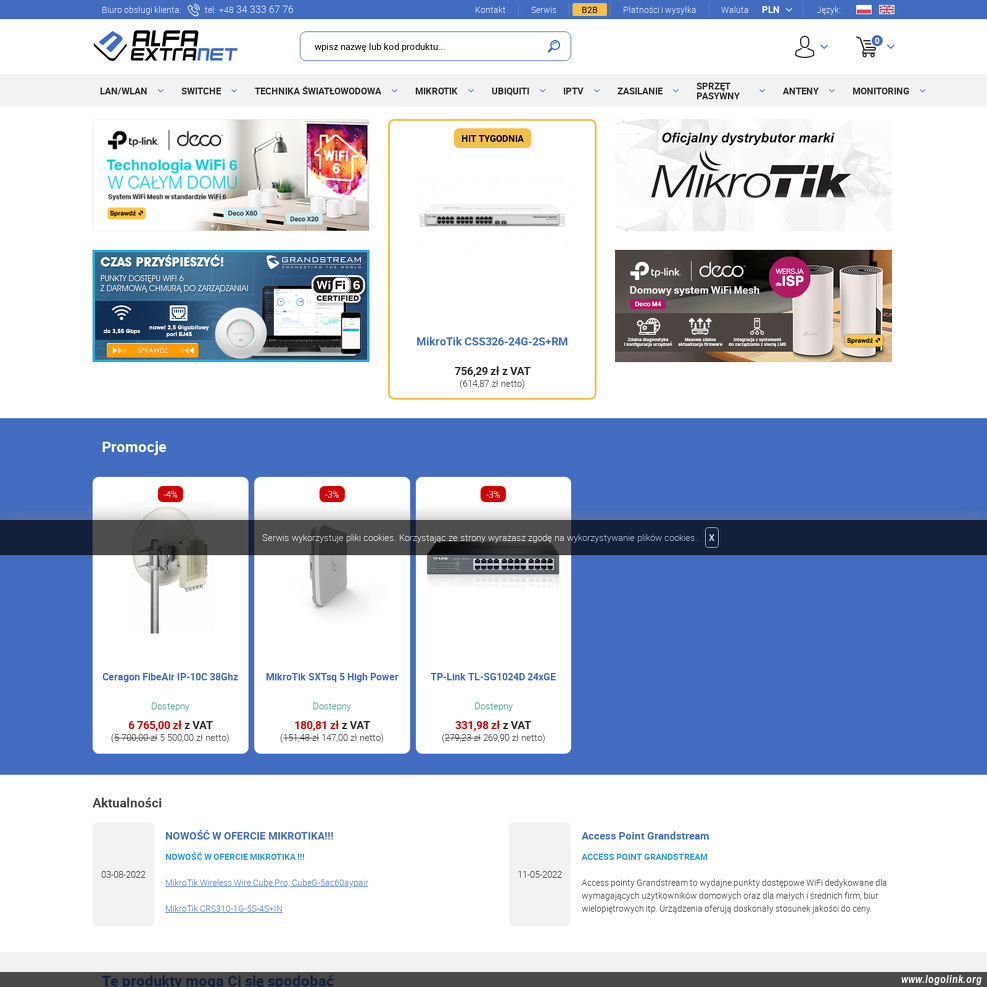This screenshot has height=987, width=987.
Task: Open the user account icon
Action: (804, 46)
